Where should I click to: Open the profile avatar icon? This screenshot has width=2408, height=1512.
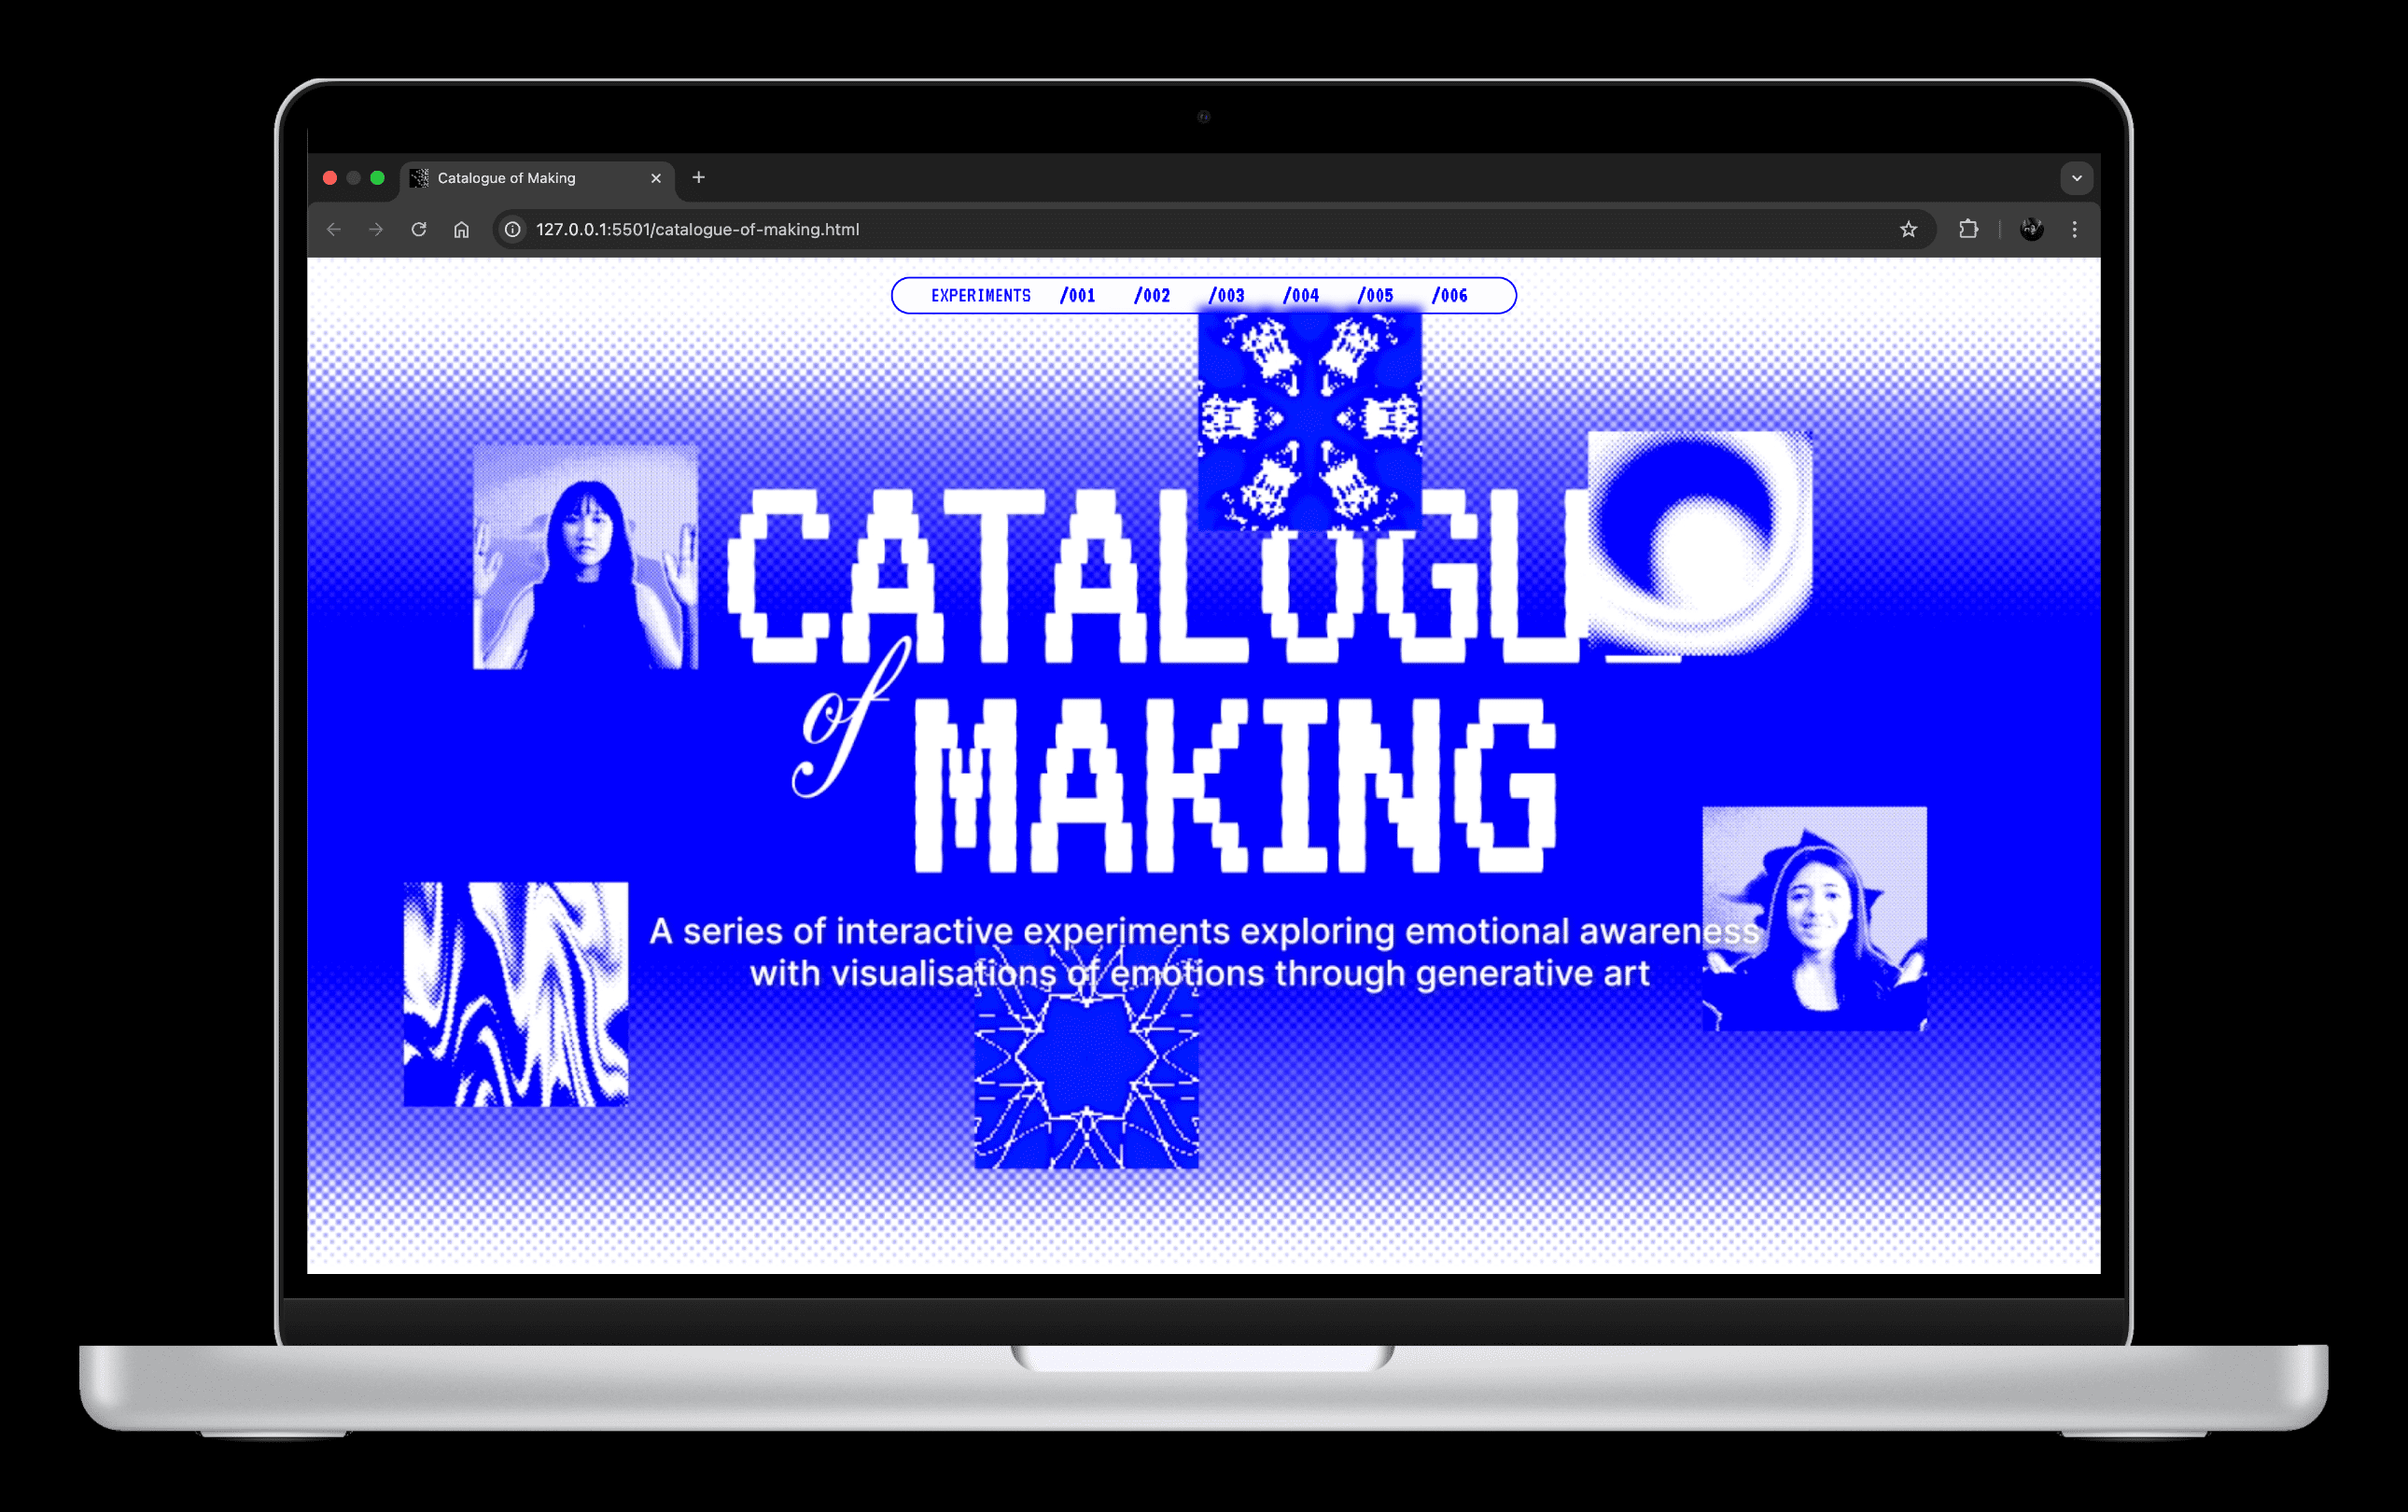2031,230
